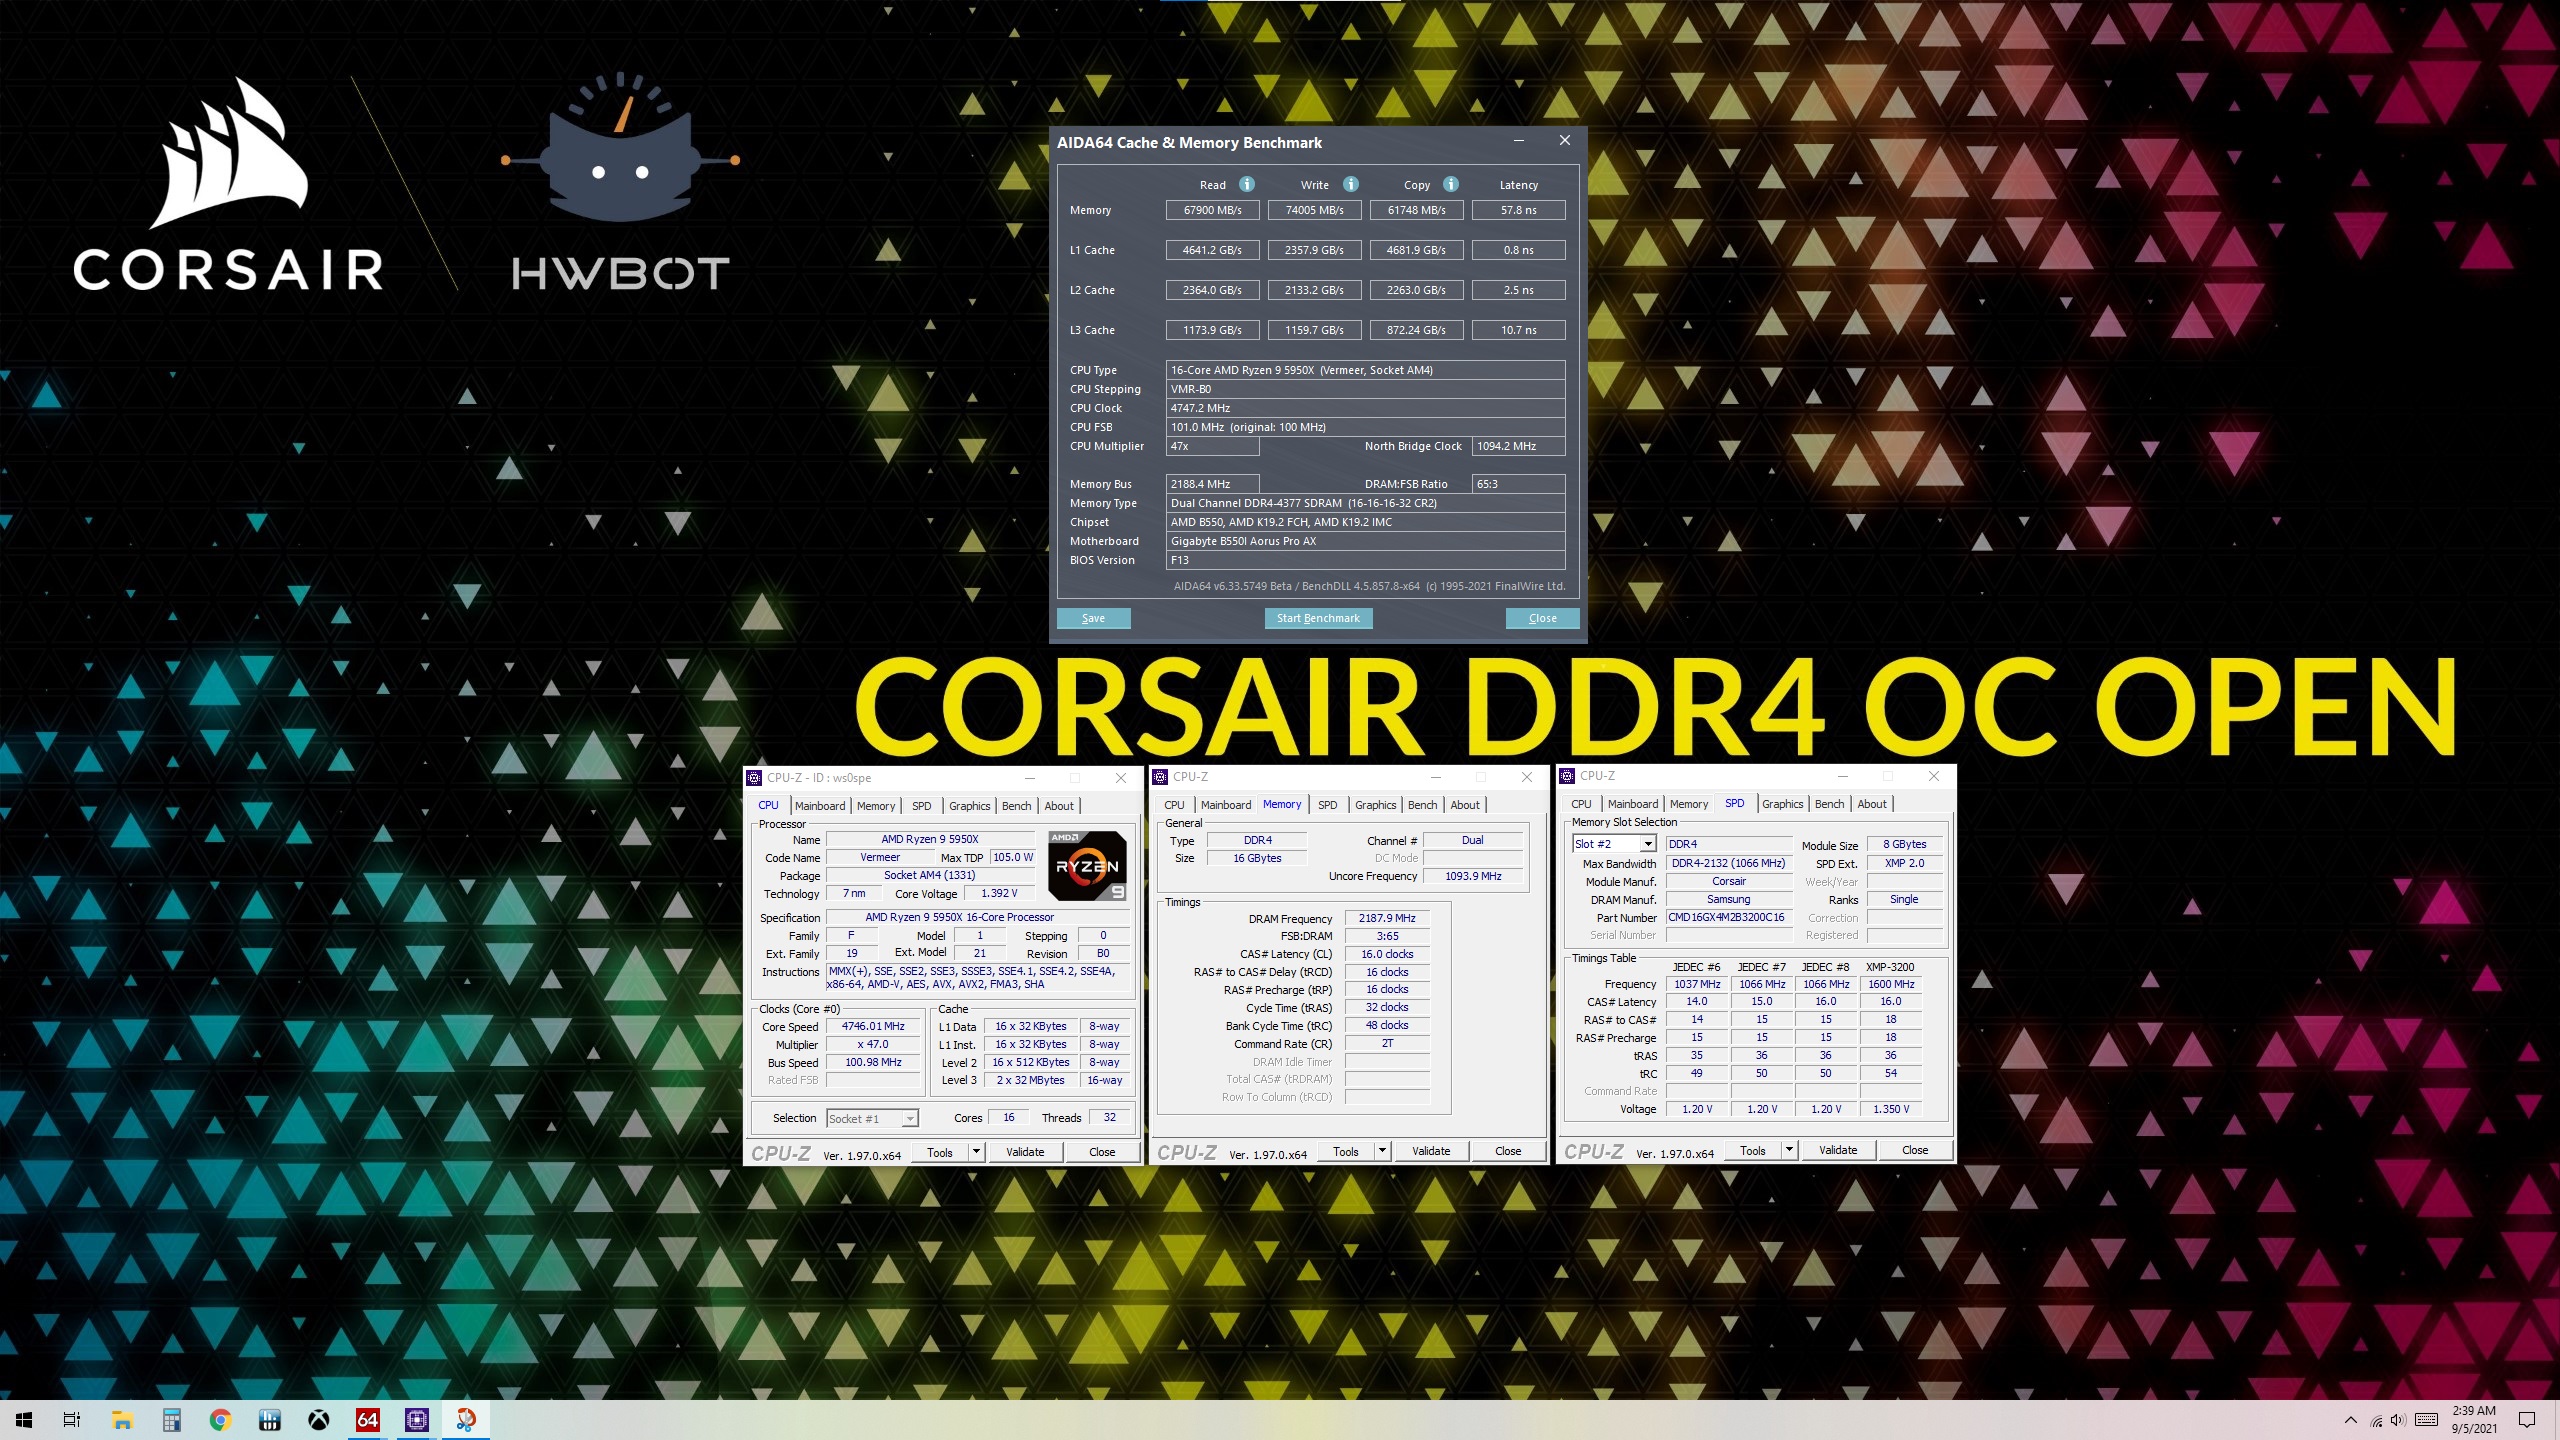Click Save in AIDA64 benchmark window

click(x=1093, y=618)
